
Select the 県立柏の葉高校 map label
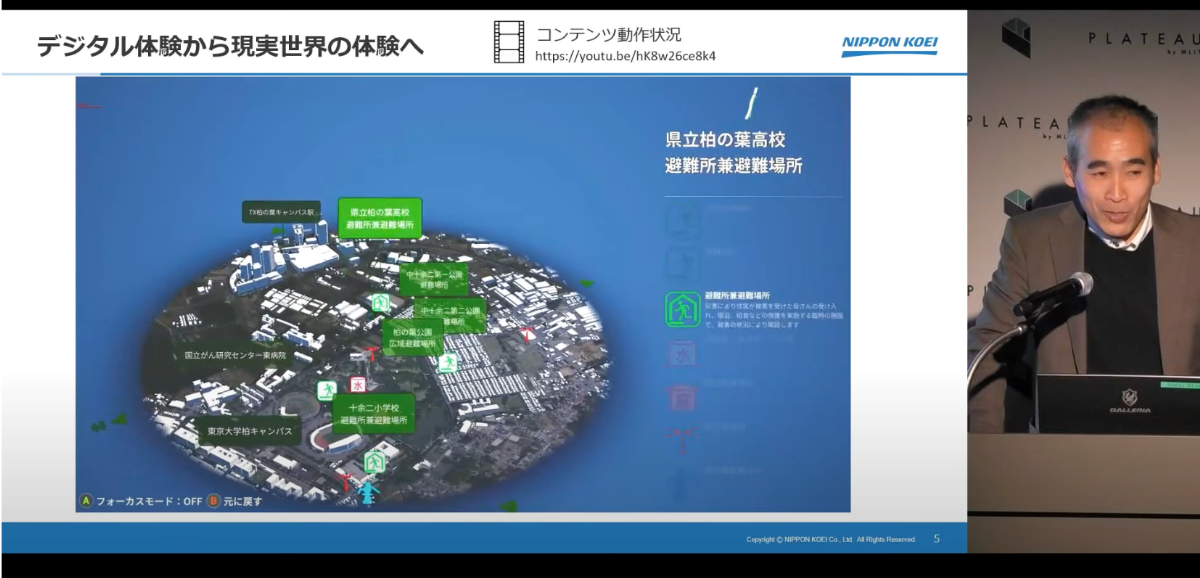[x=379, y=219]
